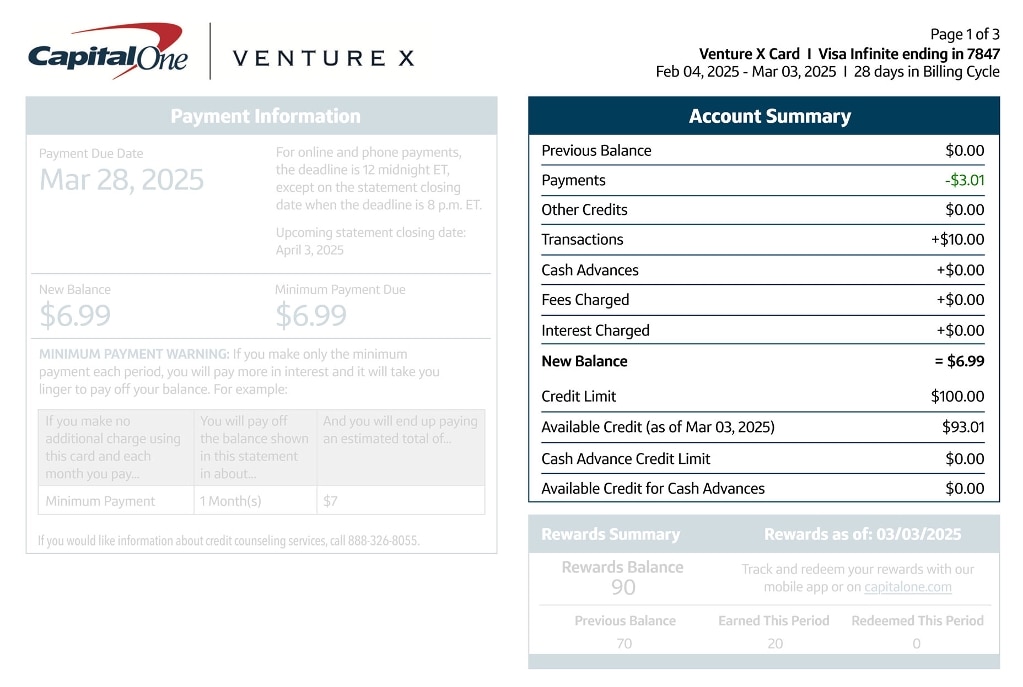Click the Venture X wordmark
Viewport: 1023px width, 687px height.
(323, 58)
